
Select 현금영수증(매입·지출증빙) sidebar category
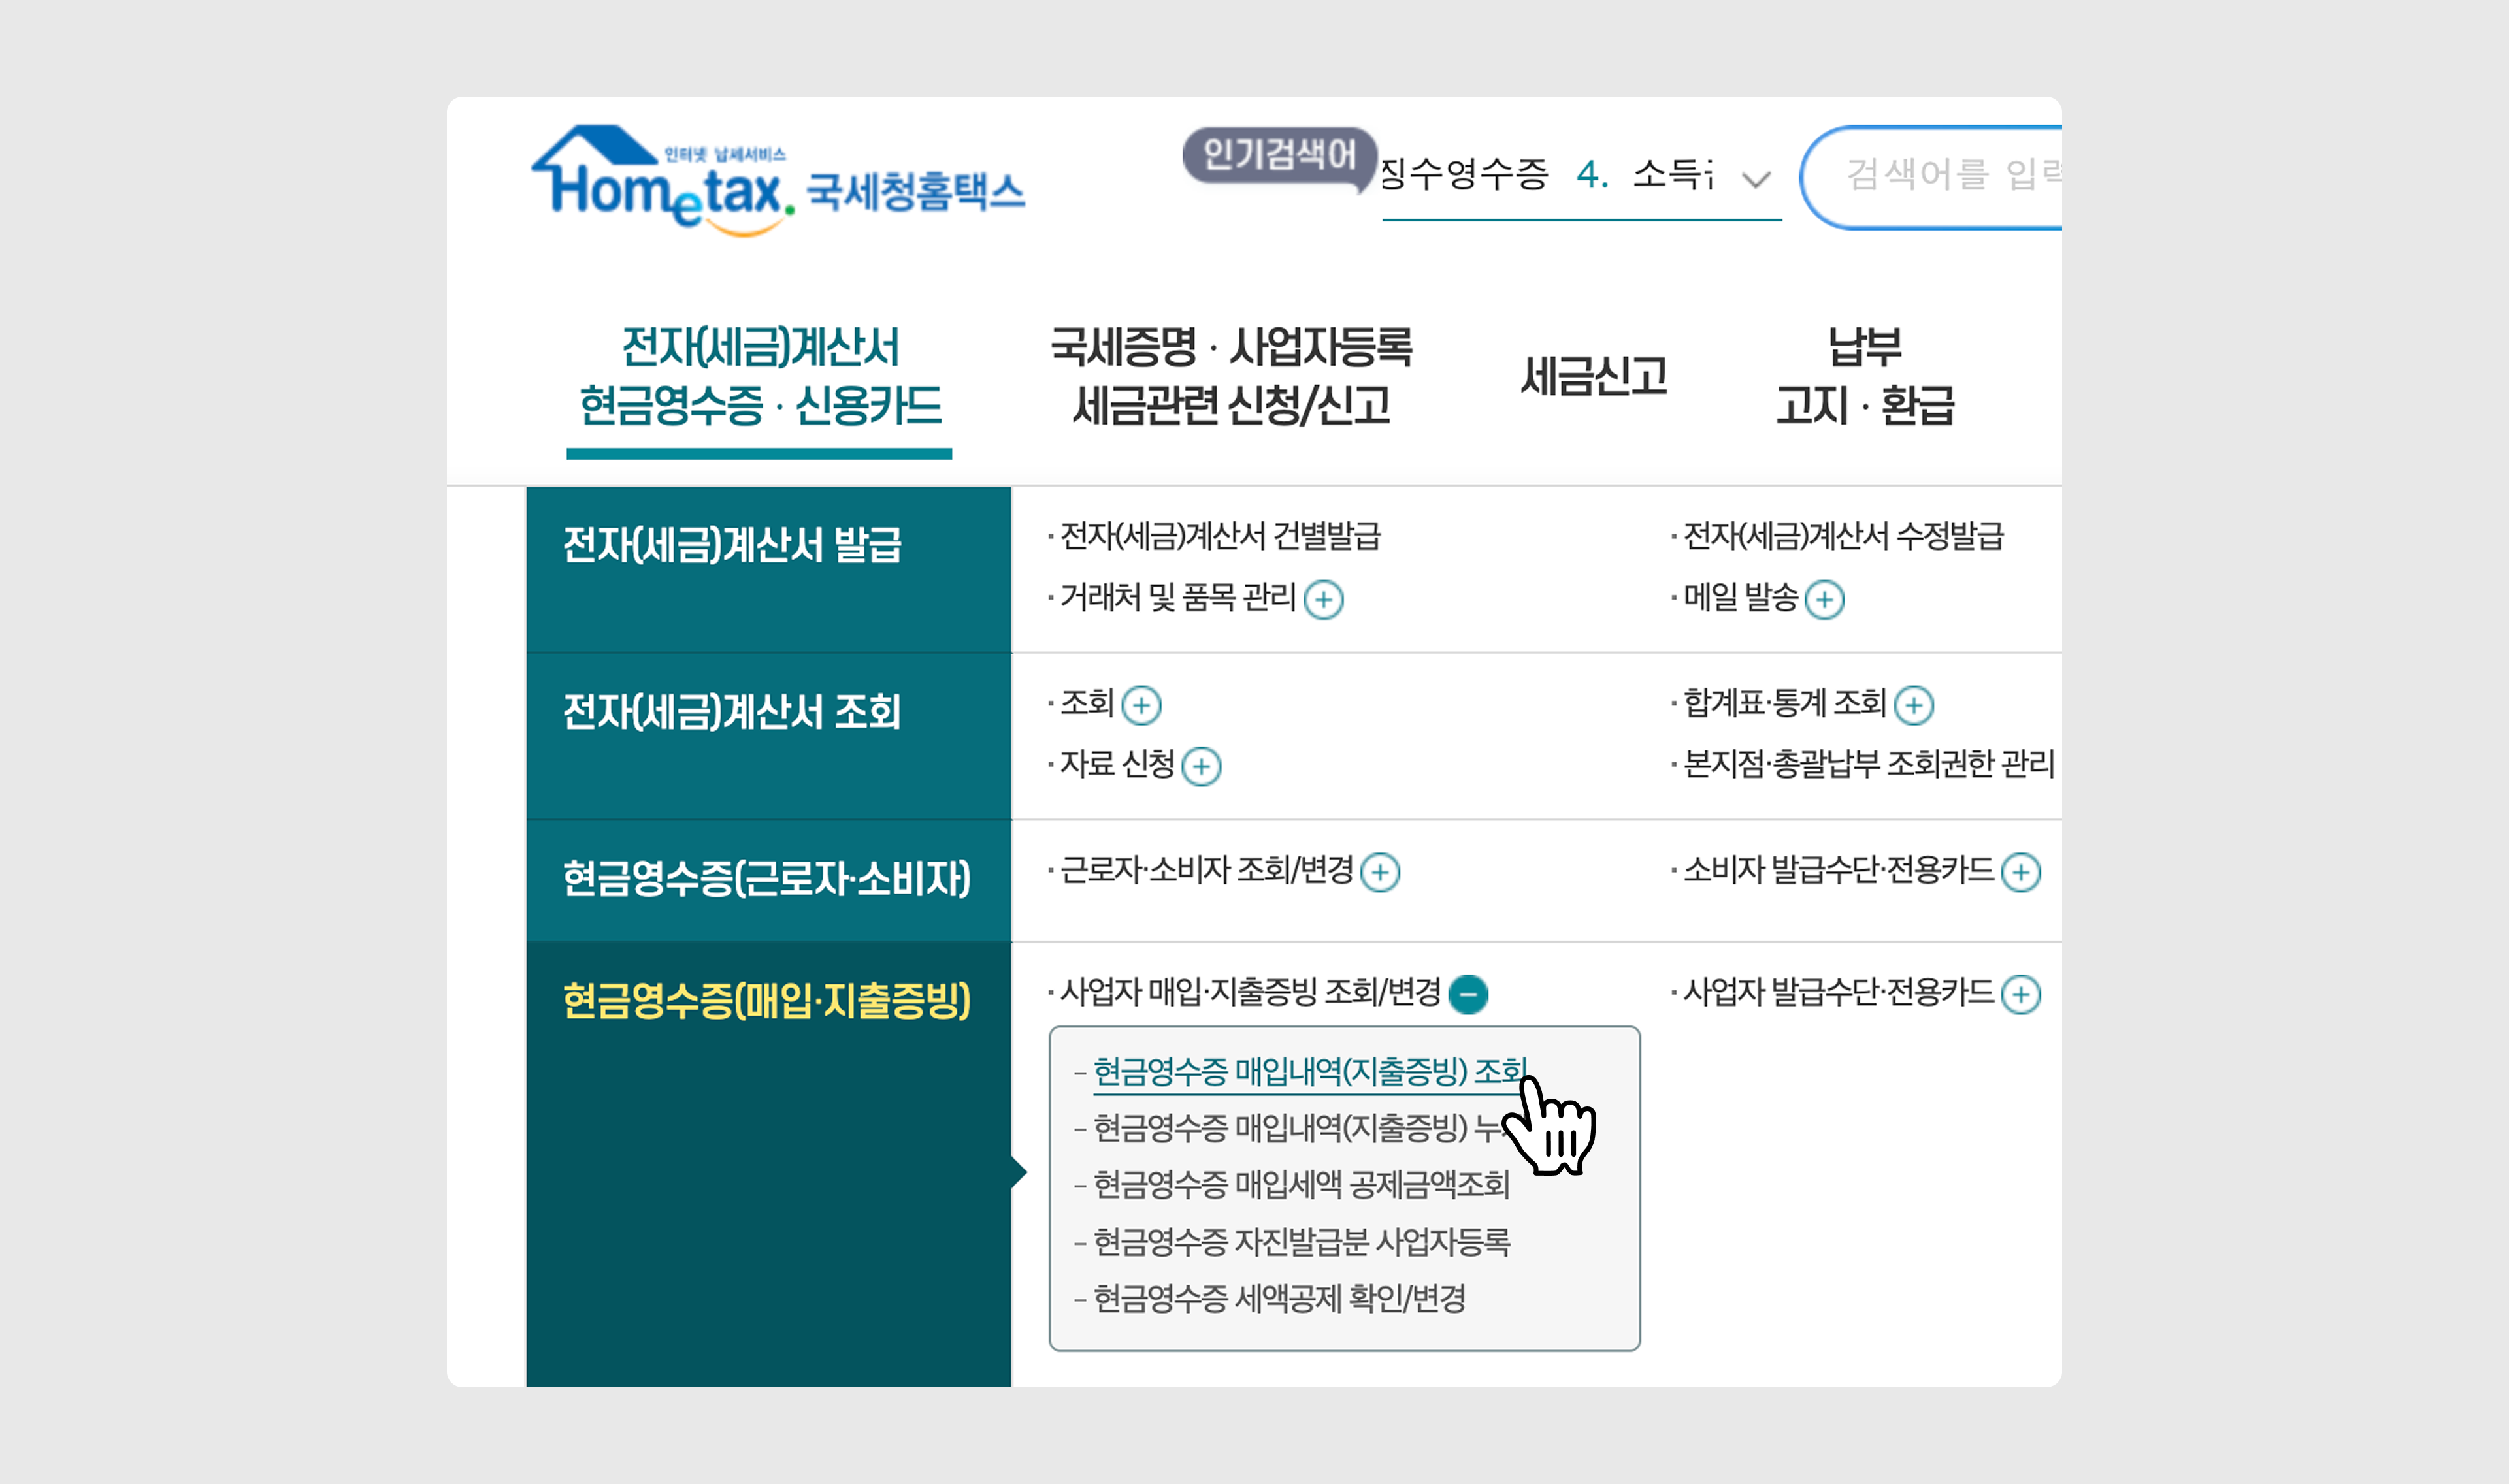(766, 1001)
